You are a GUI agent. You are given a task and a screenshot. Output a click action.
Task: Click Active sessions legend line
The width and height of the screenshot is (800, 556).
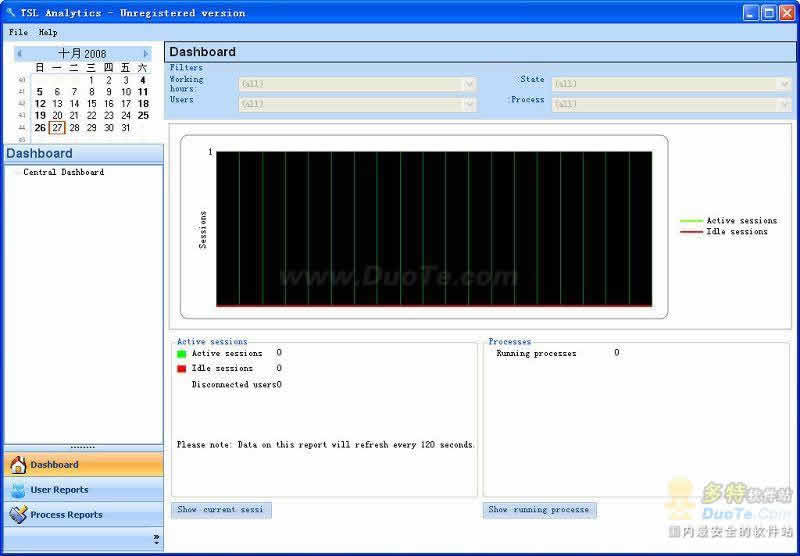(691, 220)
